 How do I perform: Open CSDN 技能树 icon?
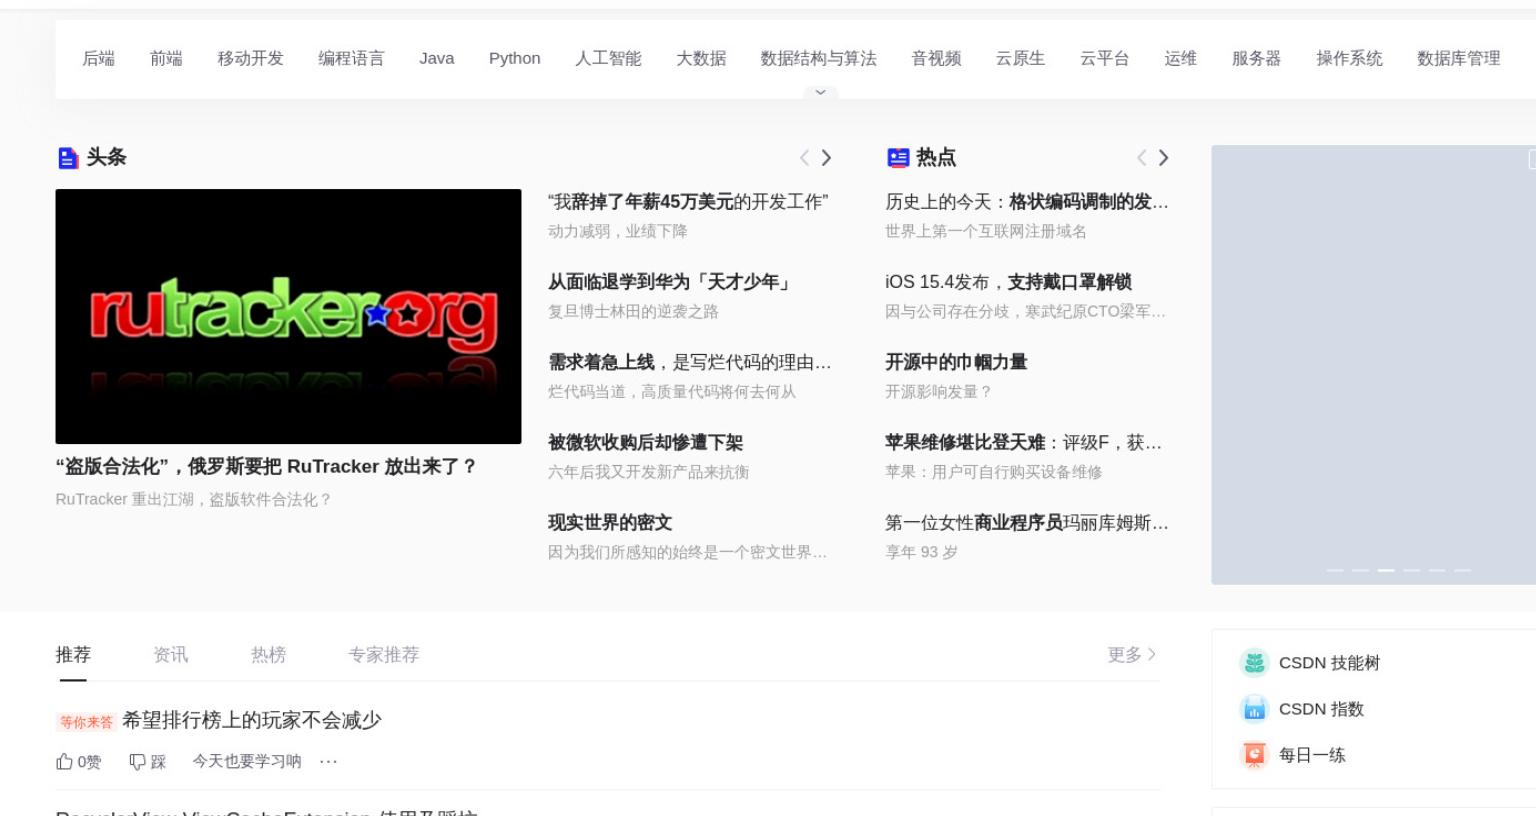(1254, 663)
